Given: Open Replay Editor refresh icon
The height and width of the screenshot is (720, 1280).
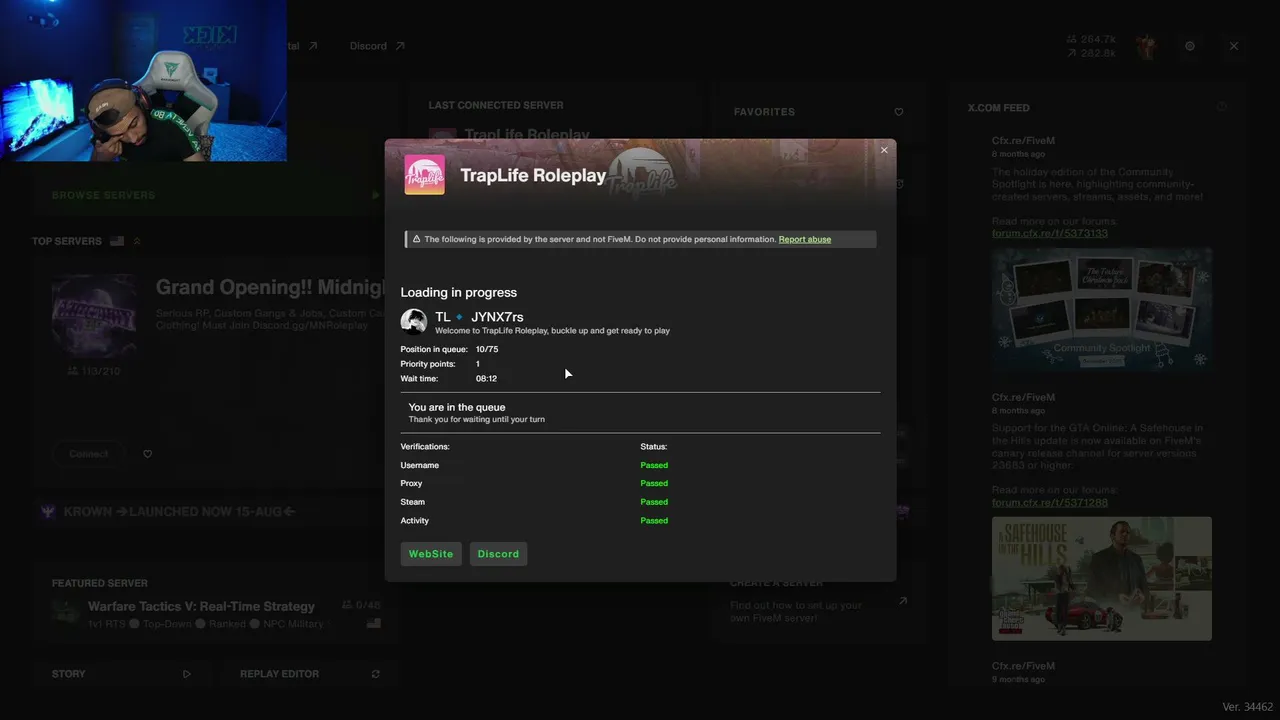Looking at the screenshot, I should pyautogui.click(x=376, y=674).
